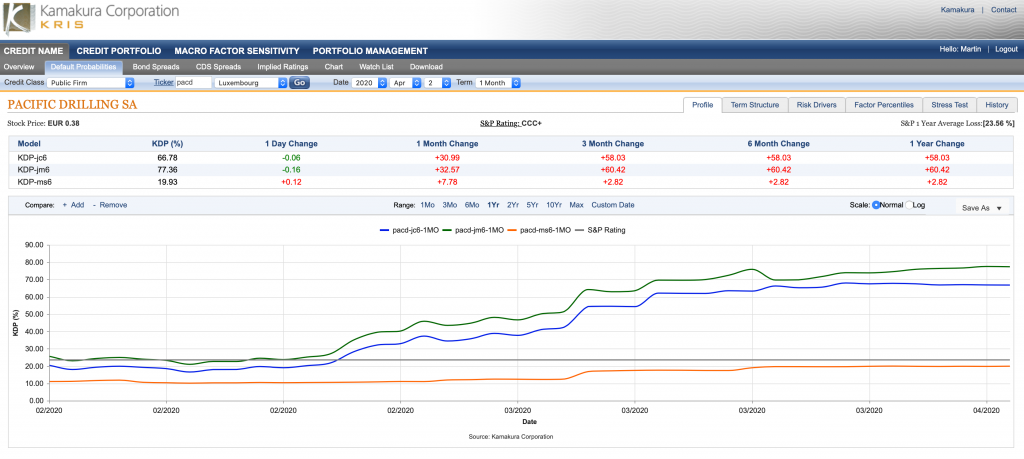This screenshot has height=459, width=1024.
Task: Click the Hello: Martin user label
Action: click(x=960, y=49)
